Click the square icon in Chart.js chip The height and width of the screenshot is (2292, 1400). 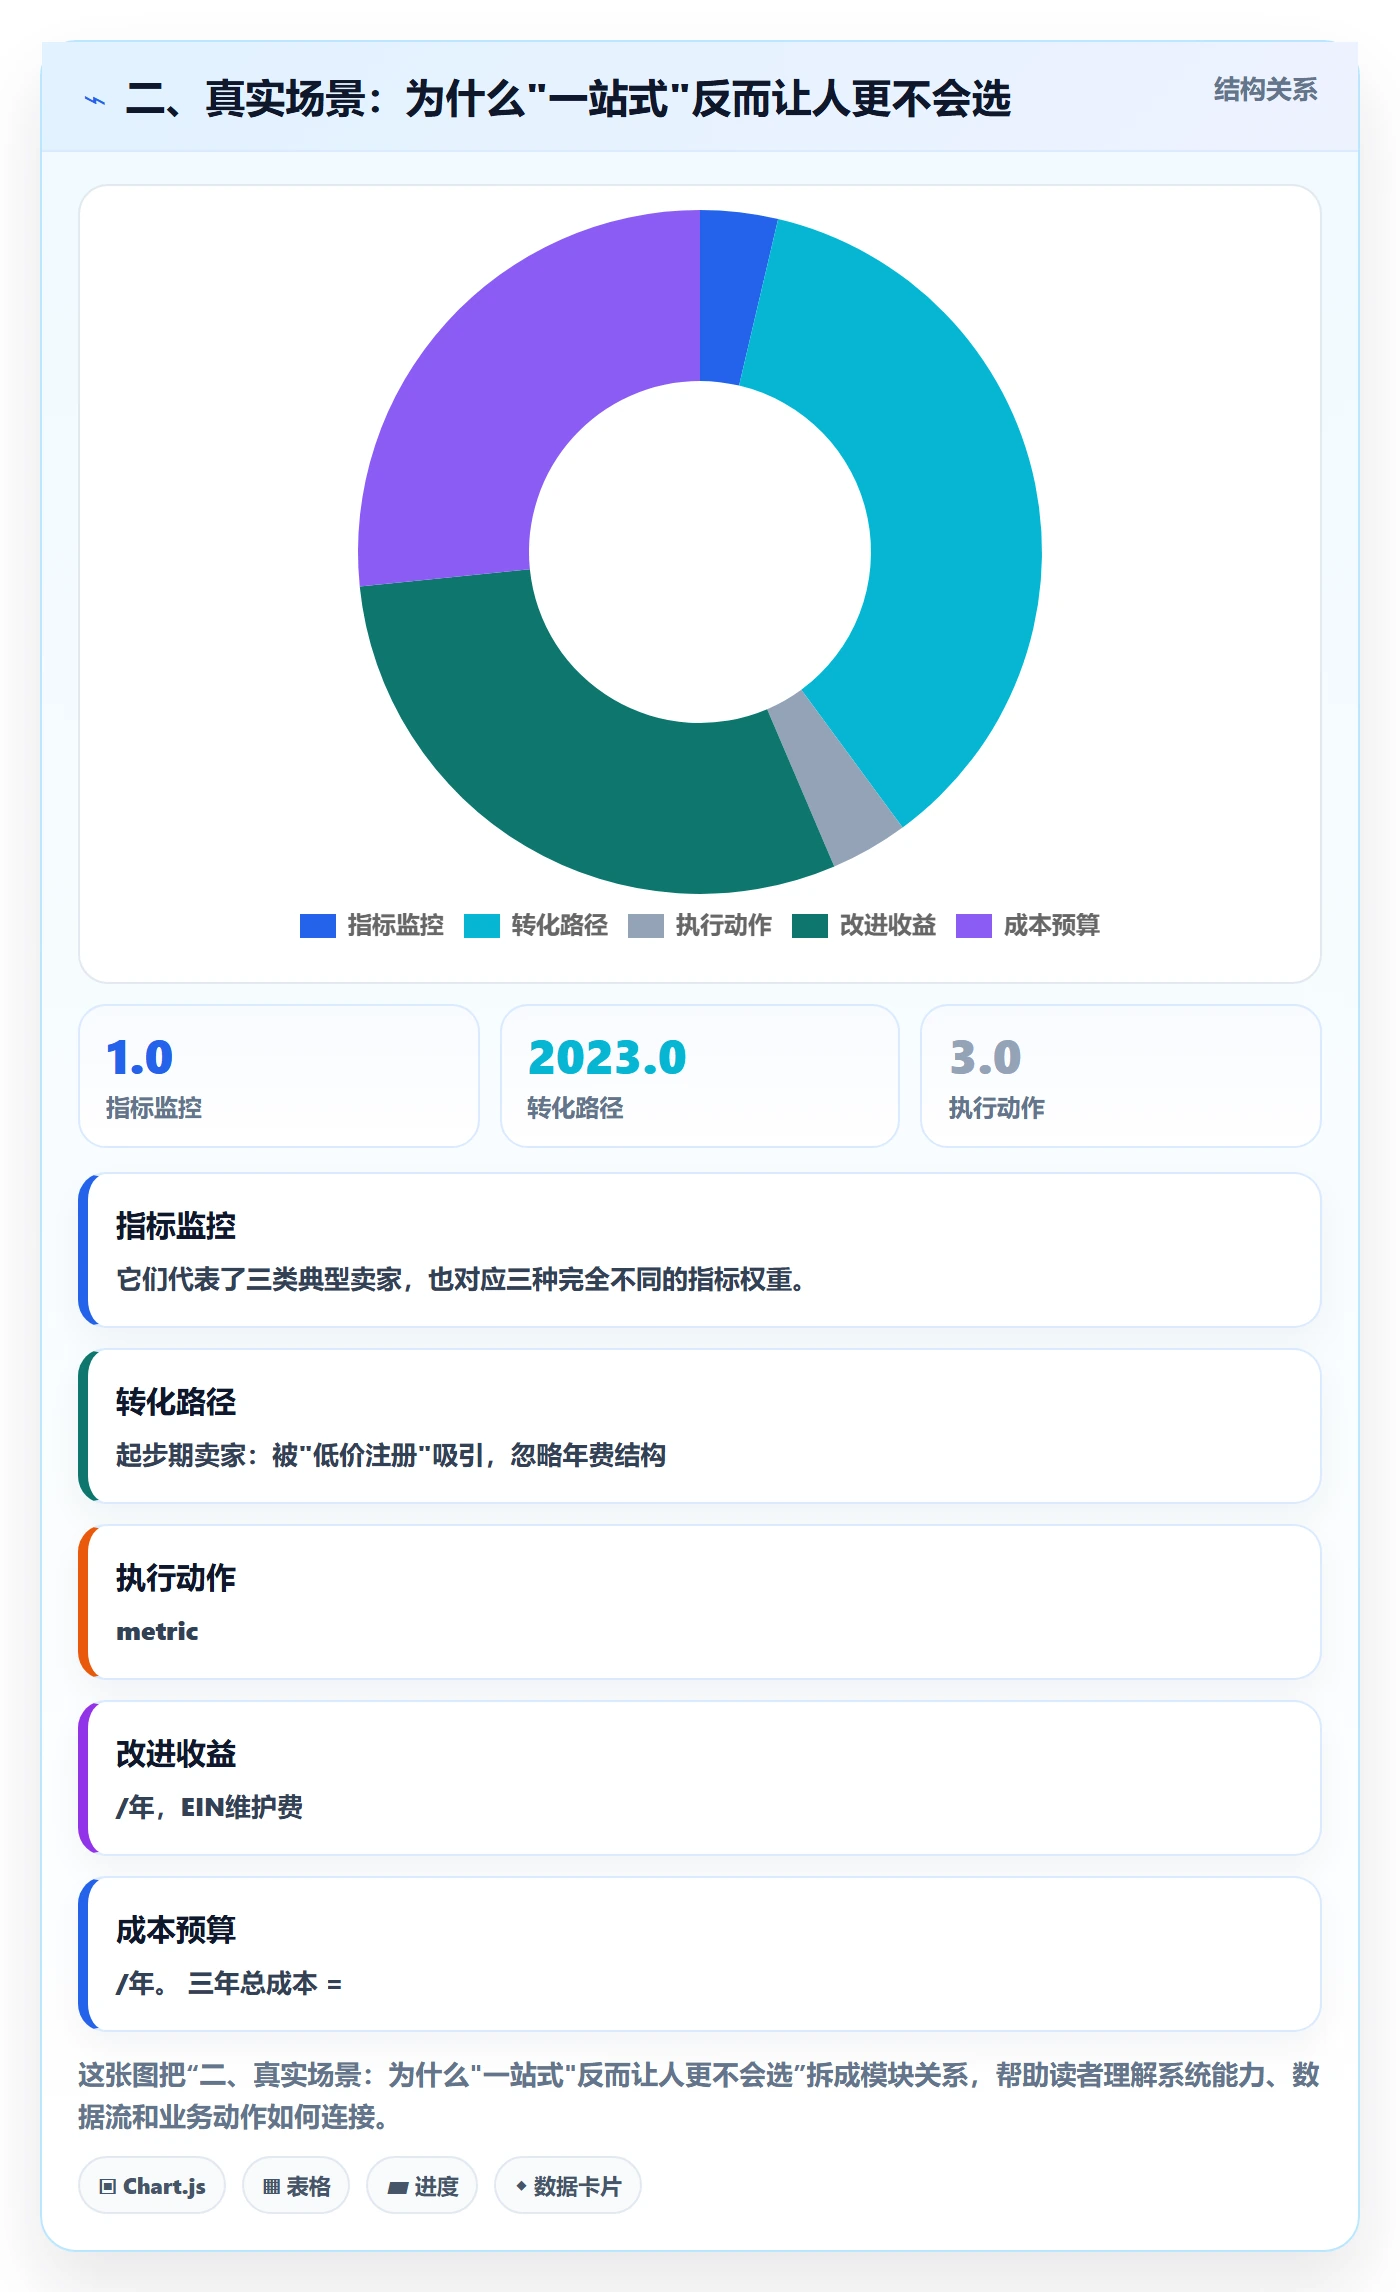107,2187
